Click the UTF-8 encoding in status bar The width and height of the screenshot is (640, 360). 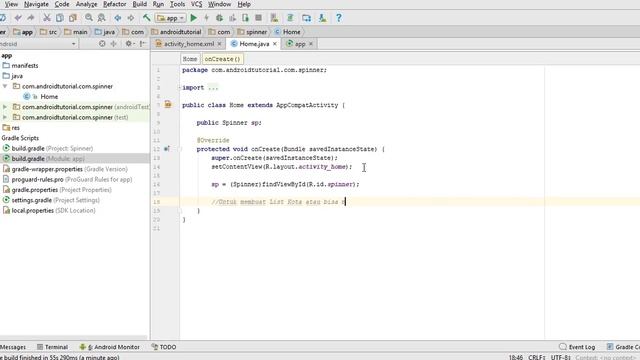click(561, 357)
